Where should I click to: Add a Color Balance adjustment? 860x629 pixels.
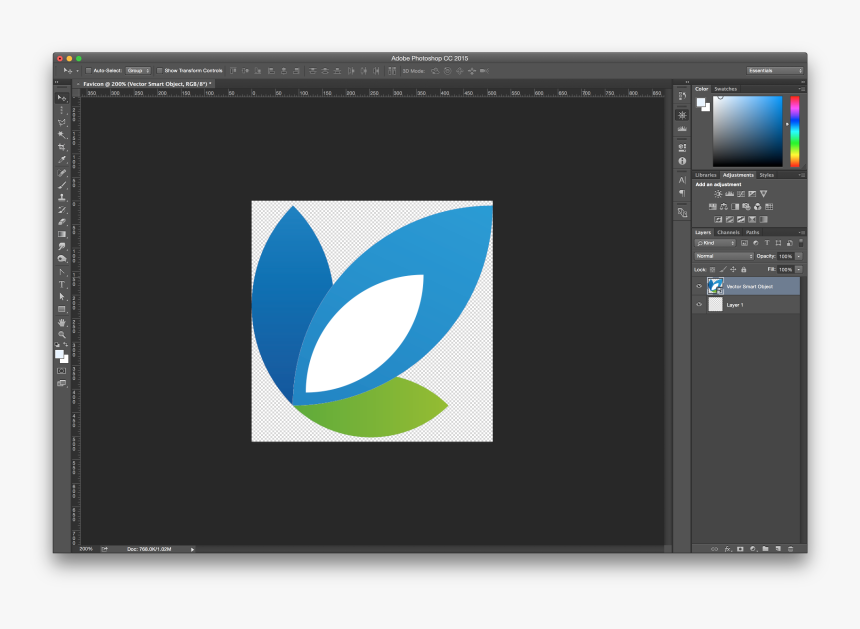point(724,207)
